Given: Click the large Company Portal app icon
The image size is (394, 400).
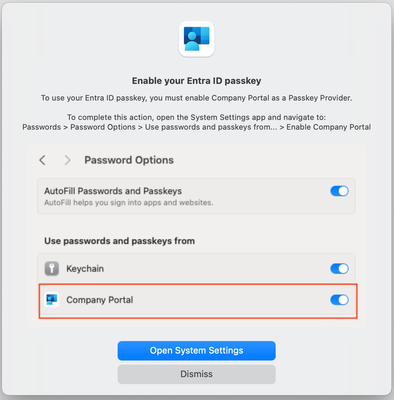Looking at the screenshot, I should [x=196, y=39].
